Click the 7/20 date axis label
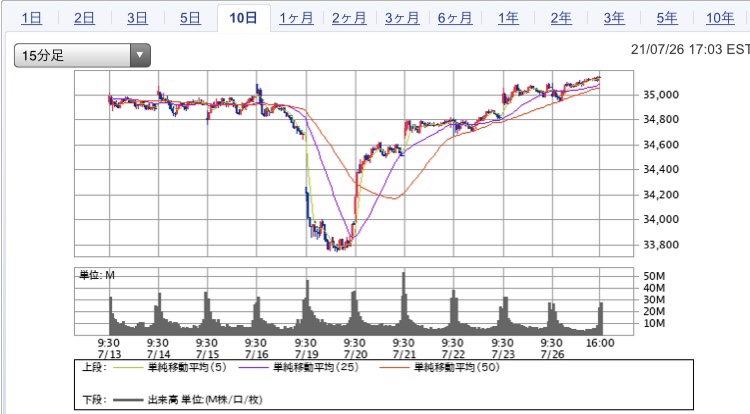750x414 pixels. [x=355, y=355]
